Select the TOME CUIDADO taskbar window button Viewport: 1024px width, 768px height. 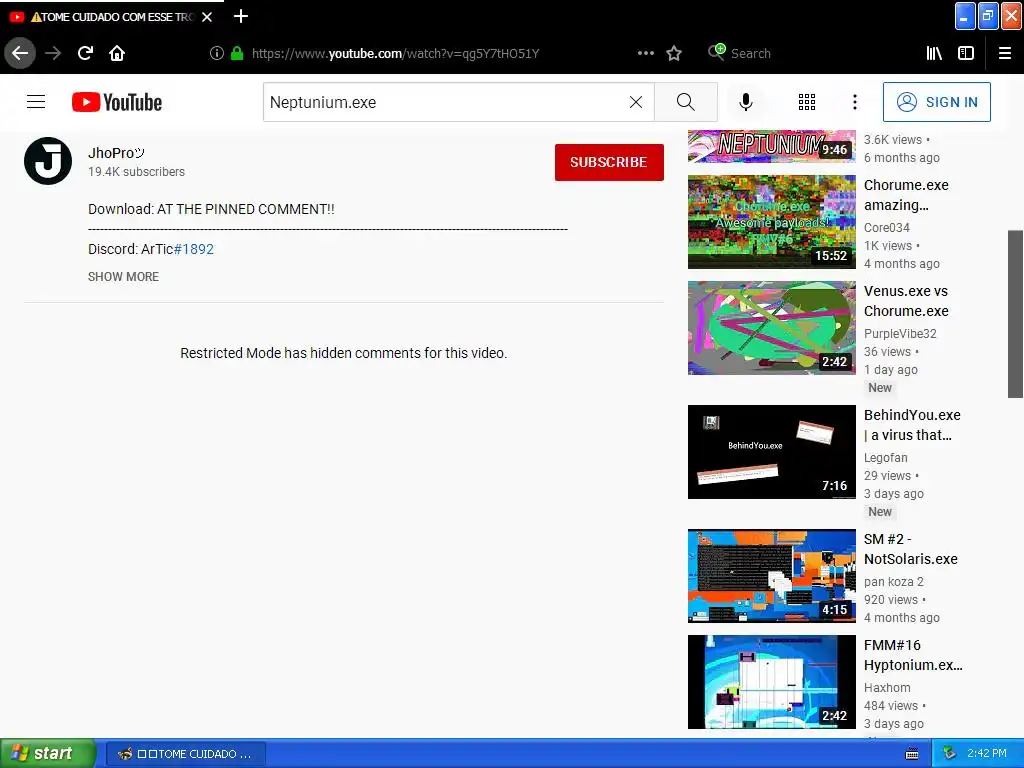[x=185, y=754]
